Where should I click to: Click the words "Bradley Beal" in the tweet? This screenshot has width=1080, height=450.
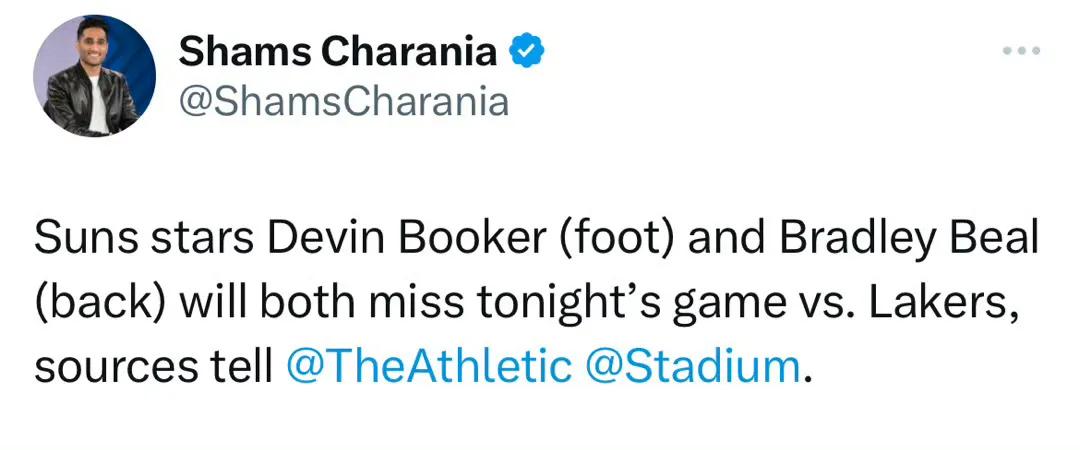coord(909,239)
